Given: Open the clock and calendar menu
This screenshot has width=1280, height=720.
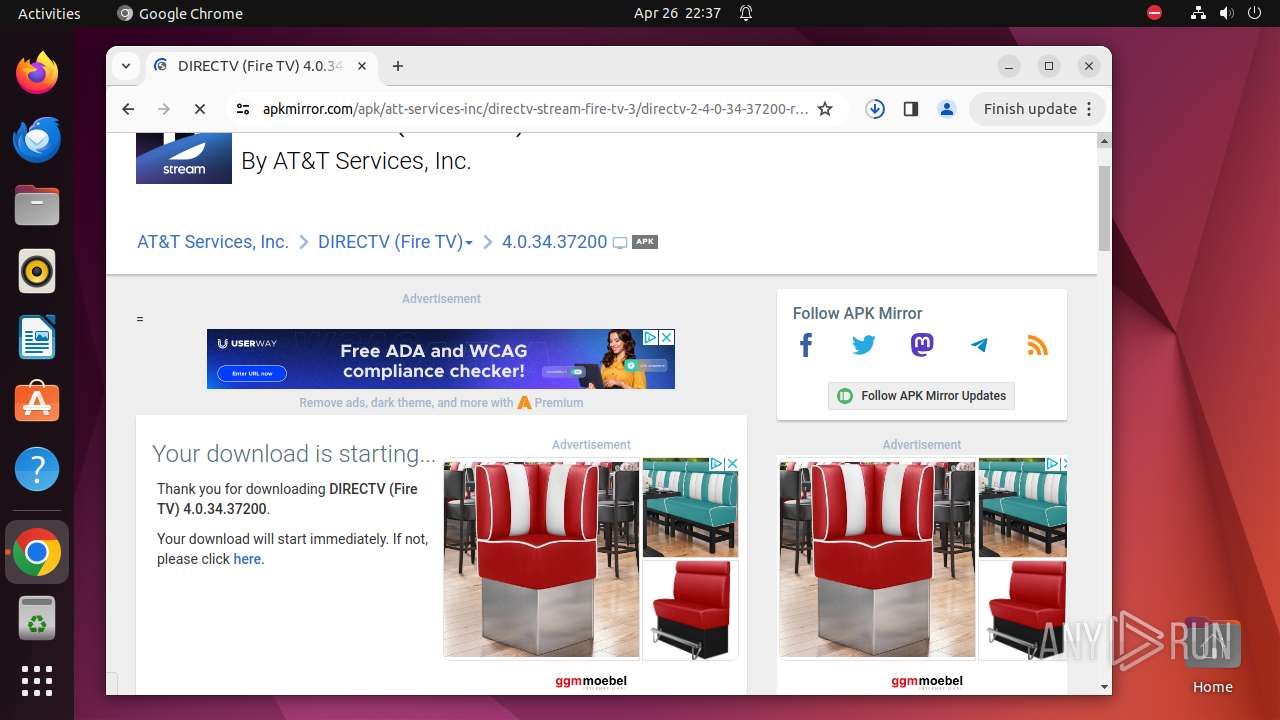Looking at the screenshot, I should point(677,13).
